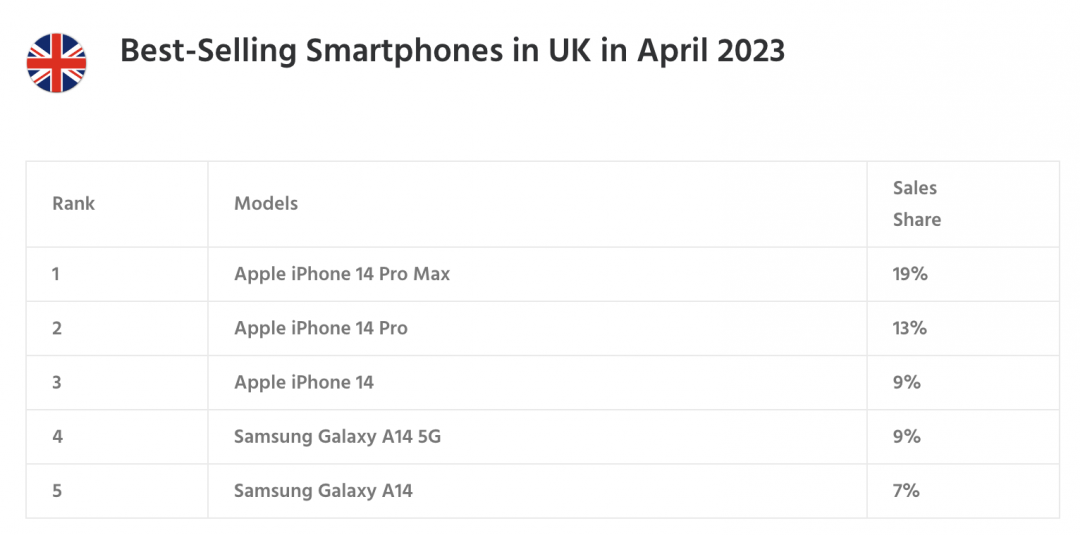Click rank number 5 cell
The image size is (1080, 535).
57,490
